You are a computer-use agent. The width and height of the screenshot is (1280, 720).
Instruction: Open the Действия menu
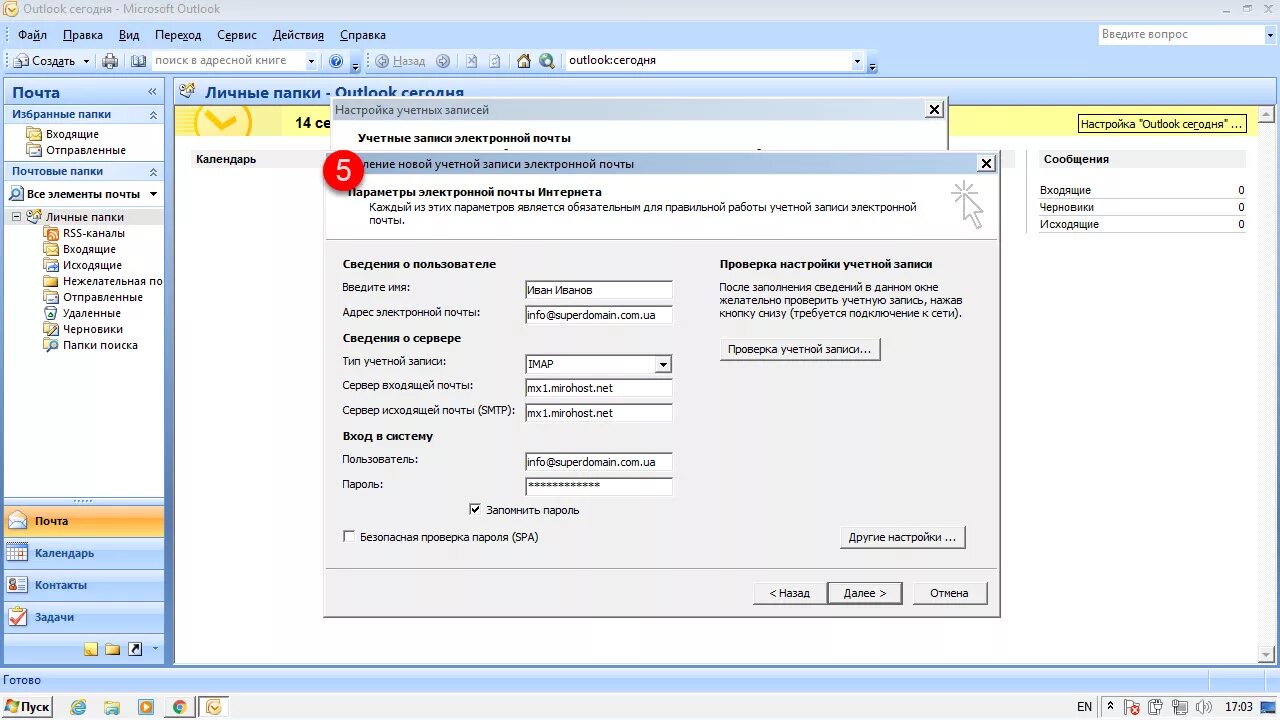click(x=298, y=35)
